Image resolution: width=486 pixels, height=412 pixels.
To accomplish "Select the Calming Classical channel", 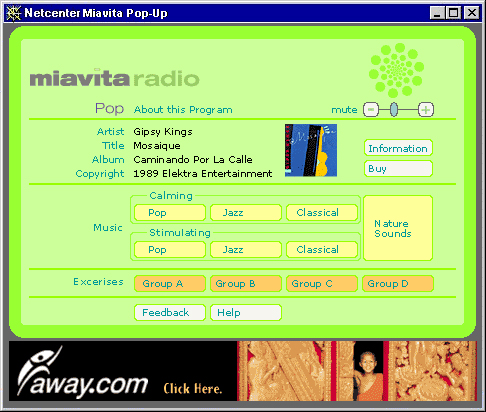I will click(322, 213).
